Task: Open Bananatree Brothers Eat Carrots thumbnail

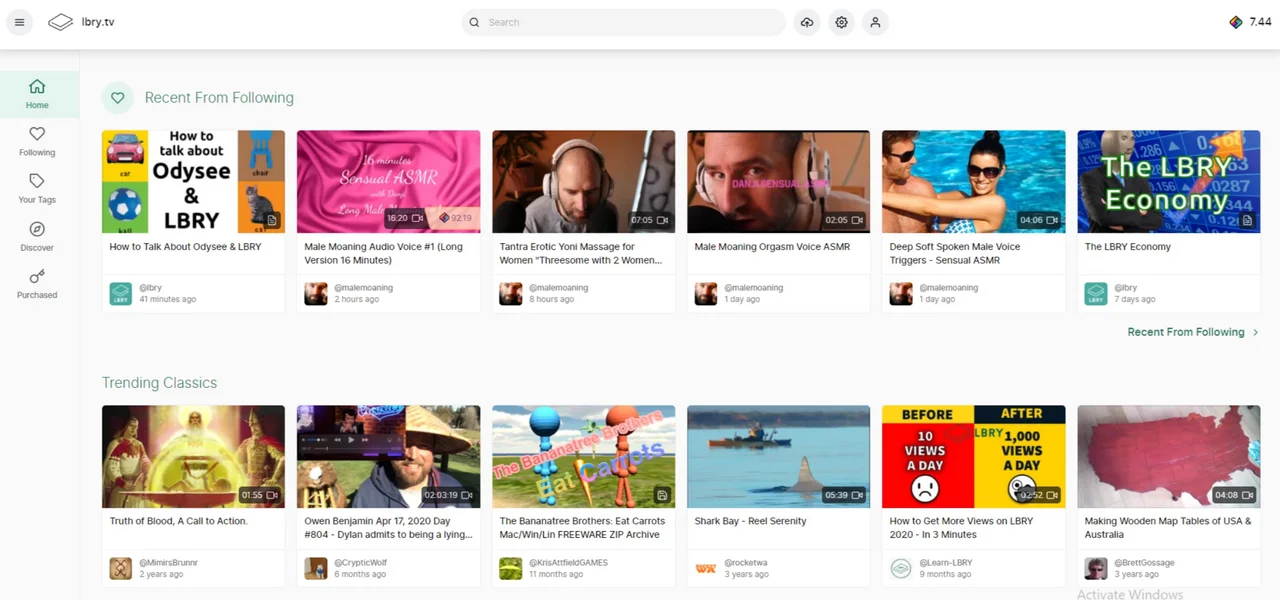Action: (583, 456)
